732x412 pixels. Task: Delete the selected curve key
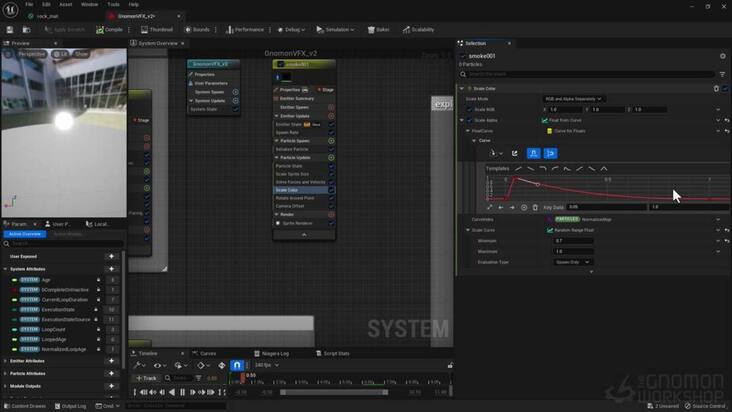point(535,207)
